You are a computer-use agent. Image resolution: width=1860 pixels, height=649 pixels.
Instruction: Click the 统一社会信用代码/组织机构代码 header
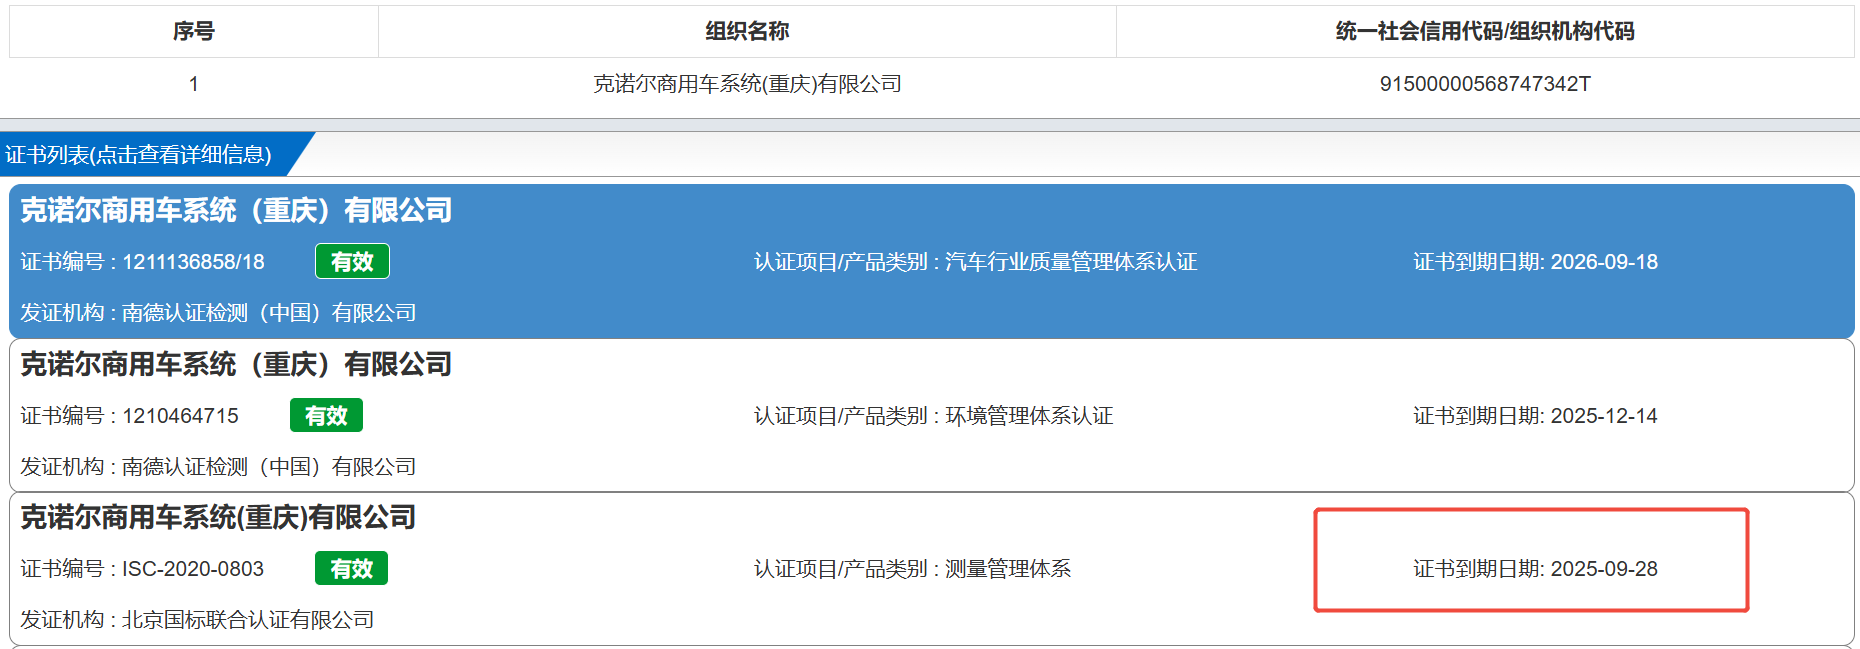click(x=1485, y=31)
